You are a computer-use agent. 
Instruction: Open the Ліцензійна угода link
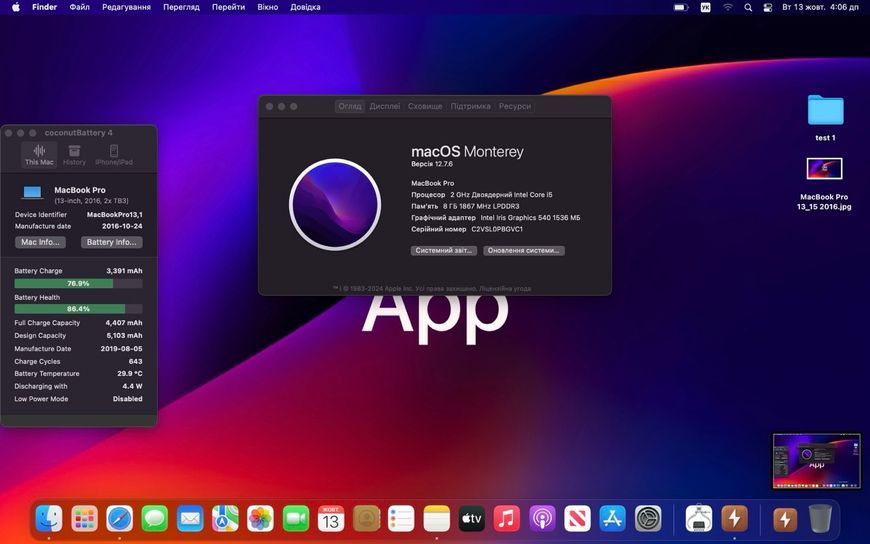[x=505, y=289]
